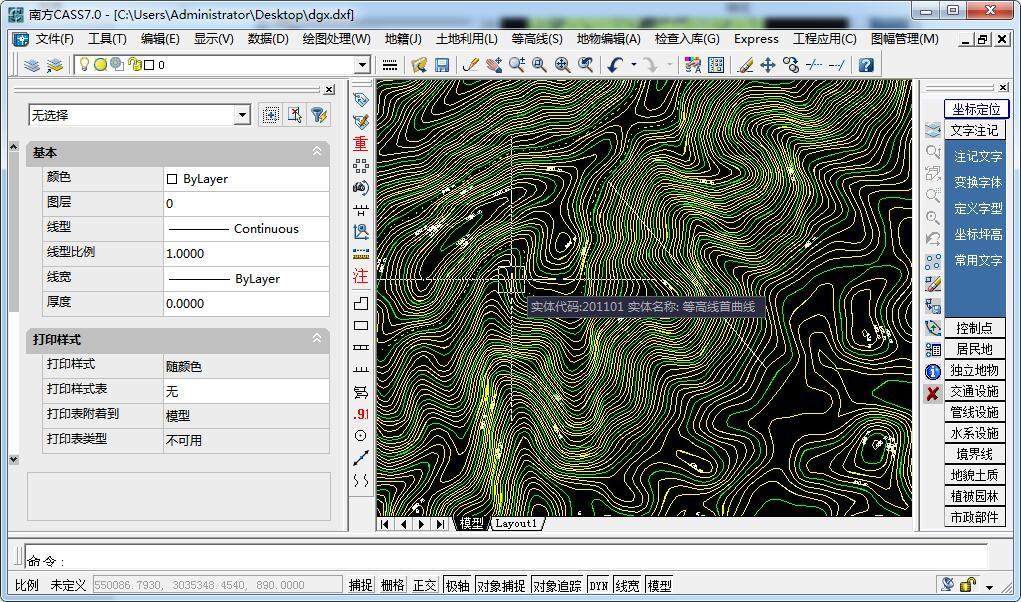1021x602 pixels.
Task: Toggle 正交 ortho mode
Action: [x=425, y=586]
